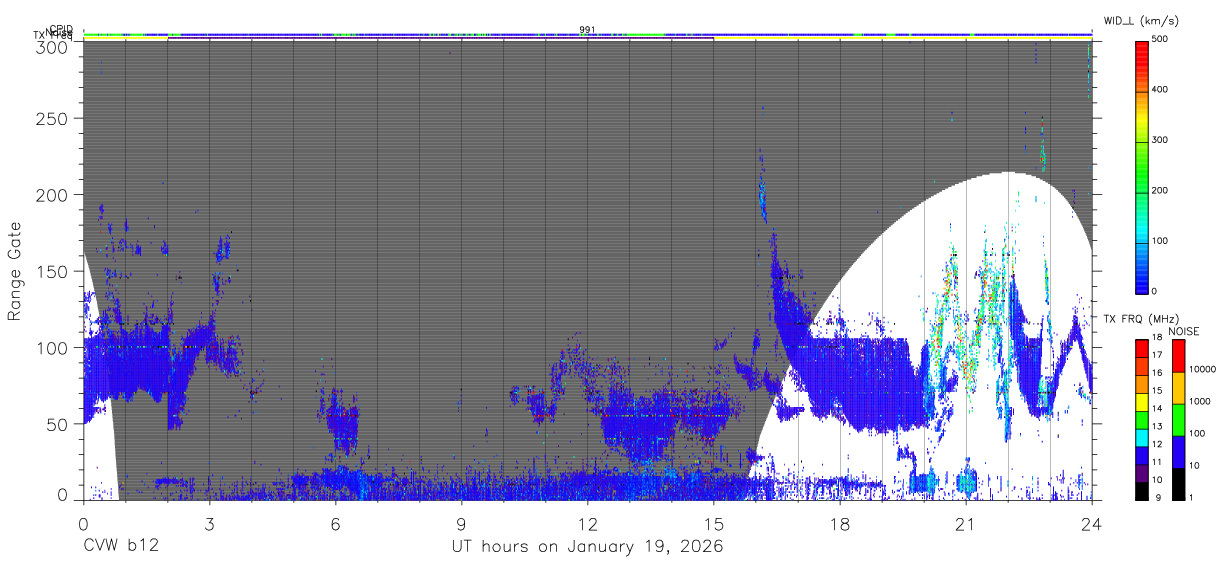Click the yellow segment of the TX FRQ colorbar
This screenshot has height=567, width=1228.
coord(1142,402)
